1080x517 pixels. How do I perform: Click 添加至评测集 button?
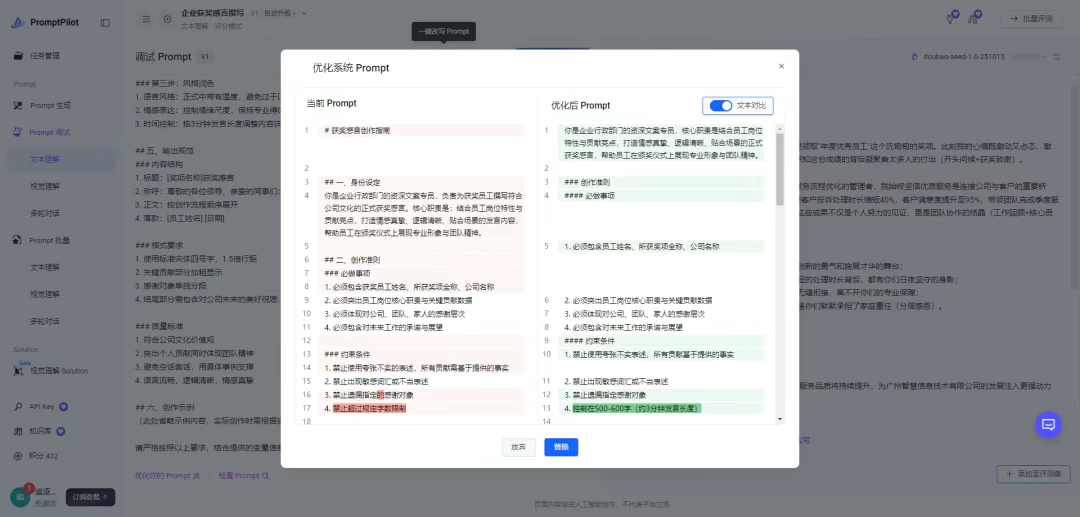[x=1032, y=474]
